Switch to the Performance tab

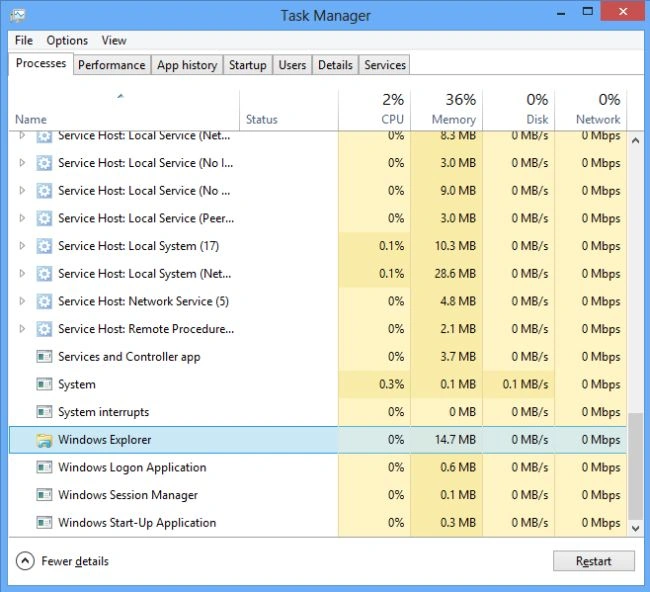[x=112, y=65]
